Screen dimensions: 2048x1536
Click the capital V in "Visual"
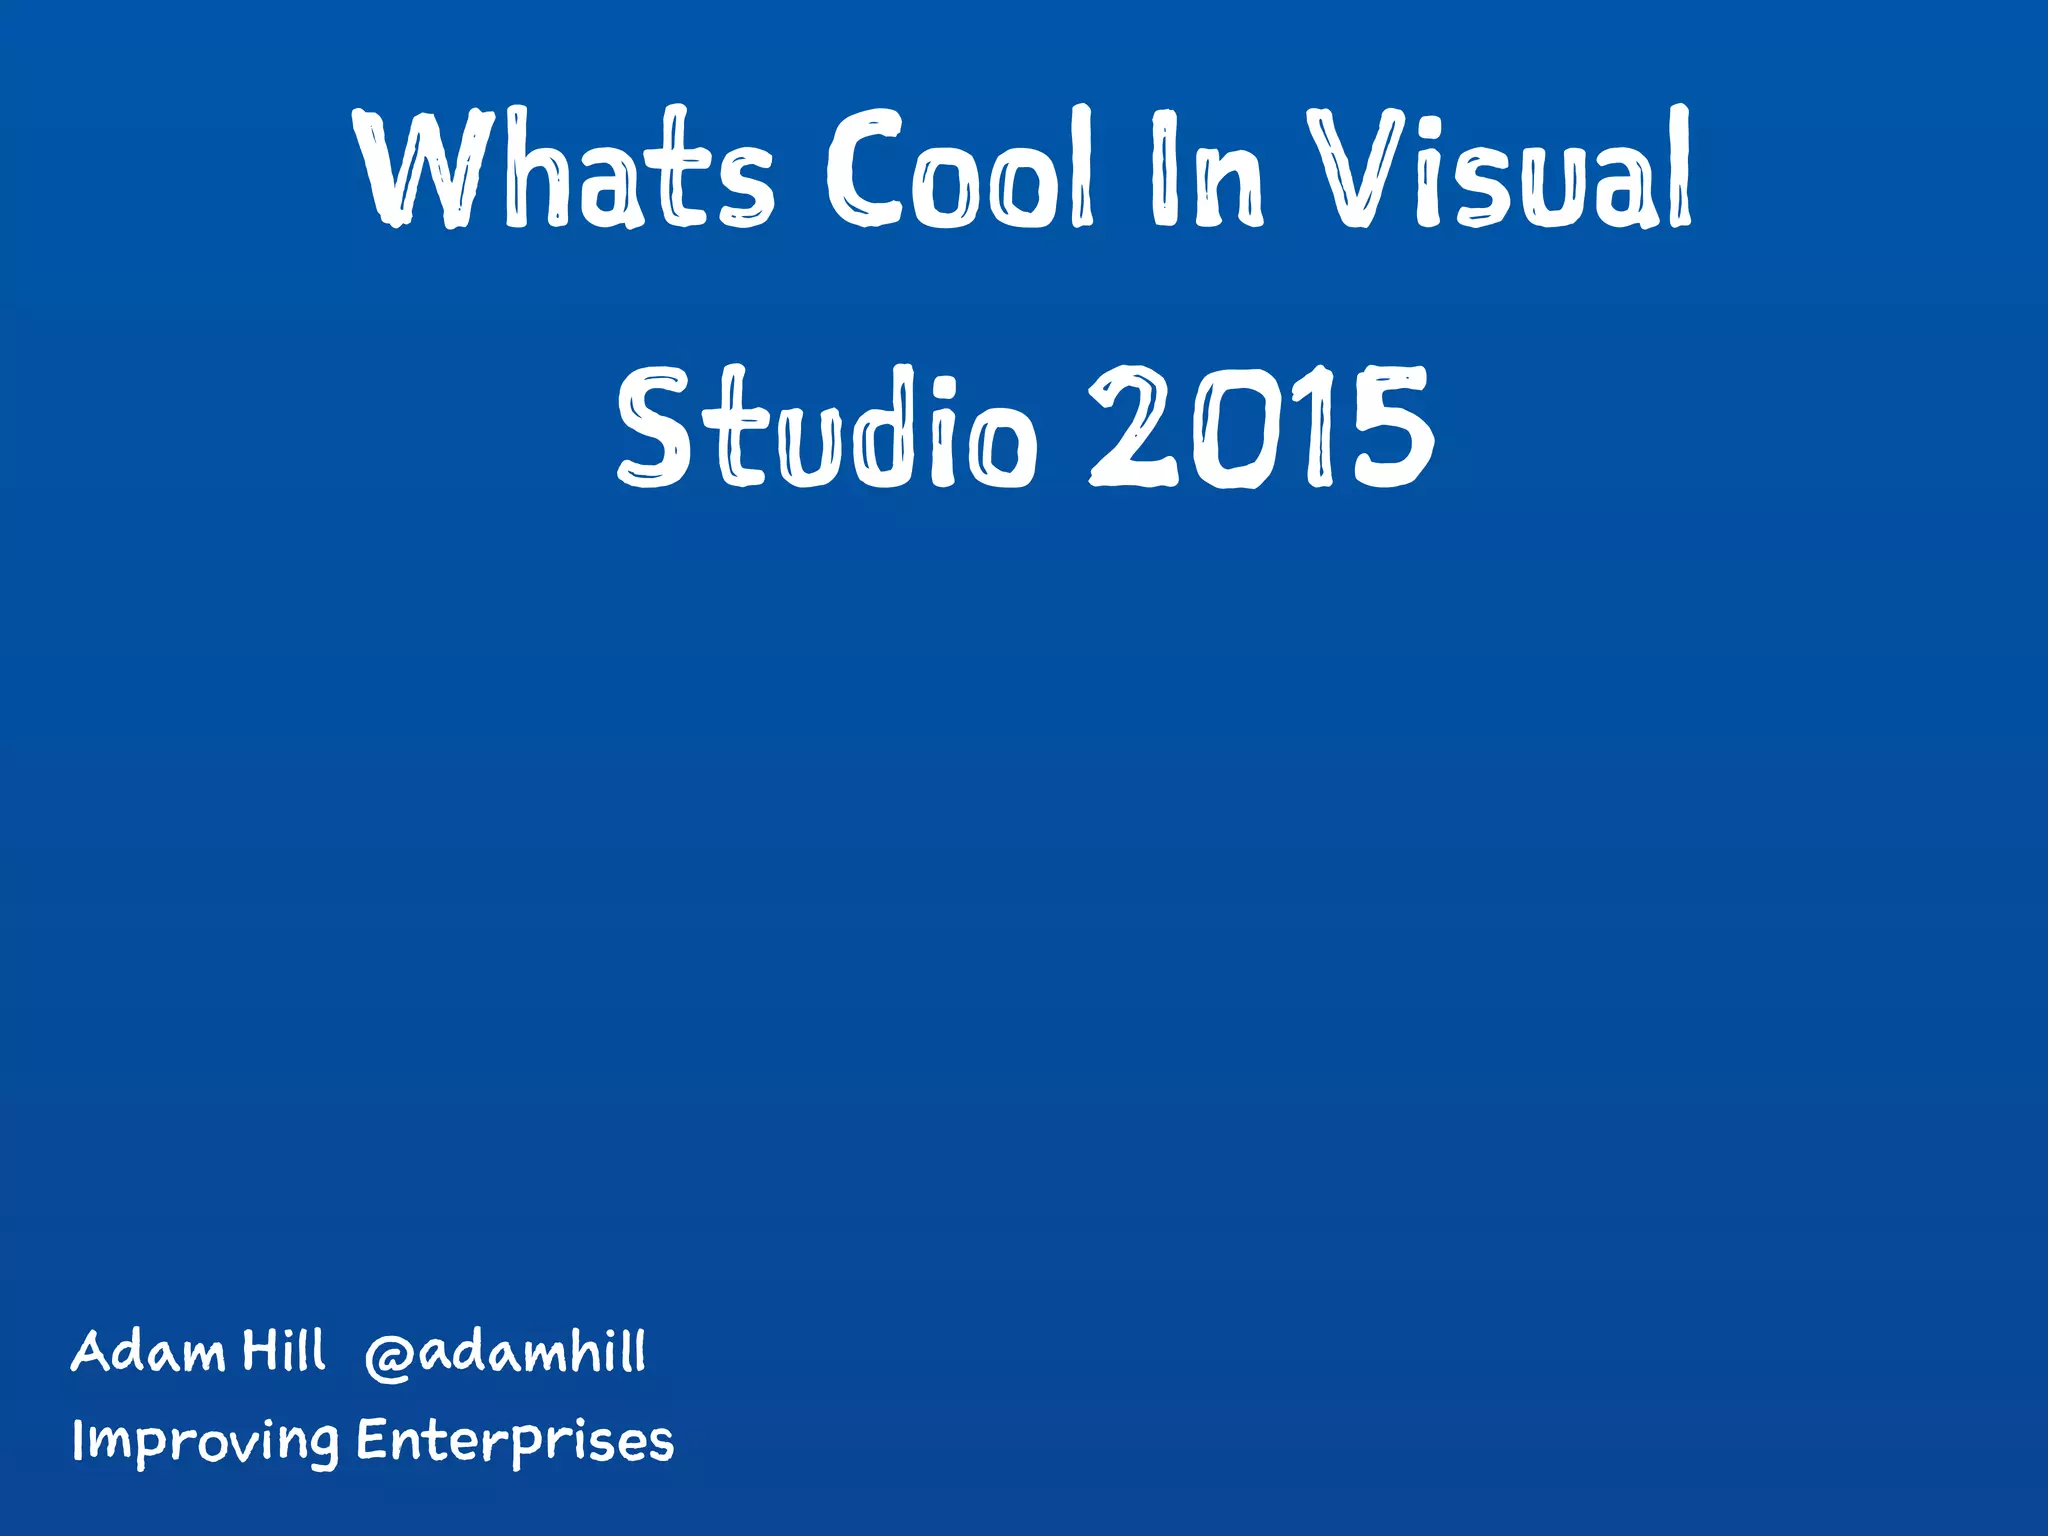(1355, 168)
